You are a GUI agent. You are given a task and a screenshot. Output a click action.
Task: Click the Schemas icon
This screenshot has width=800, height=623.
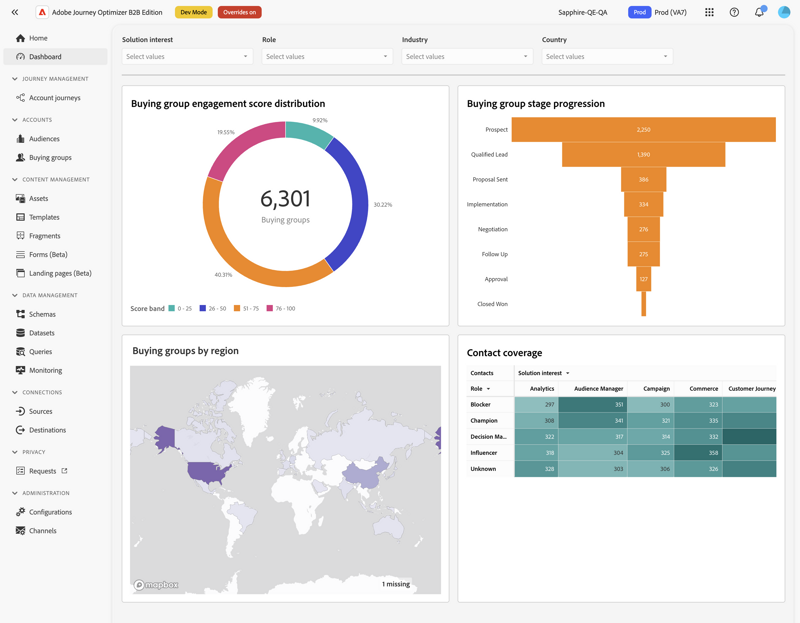[x=20, y=314]
